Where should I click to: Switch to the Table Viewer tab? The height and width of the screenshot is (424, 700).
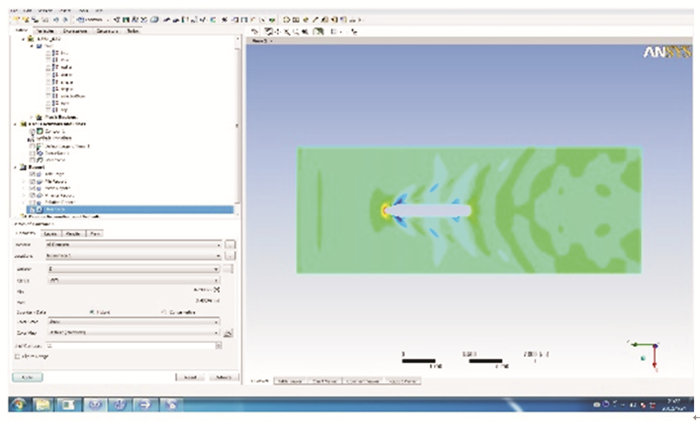tap(290, 381)
